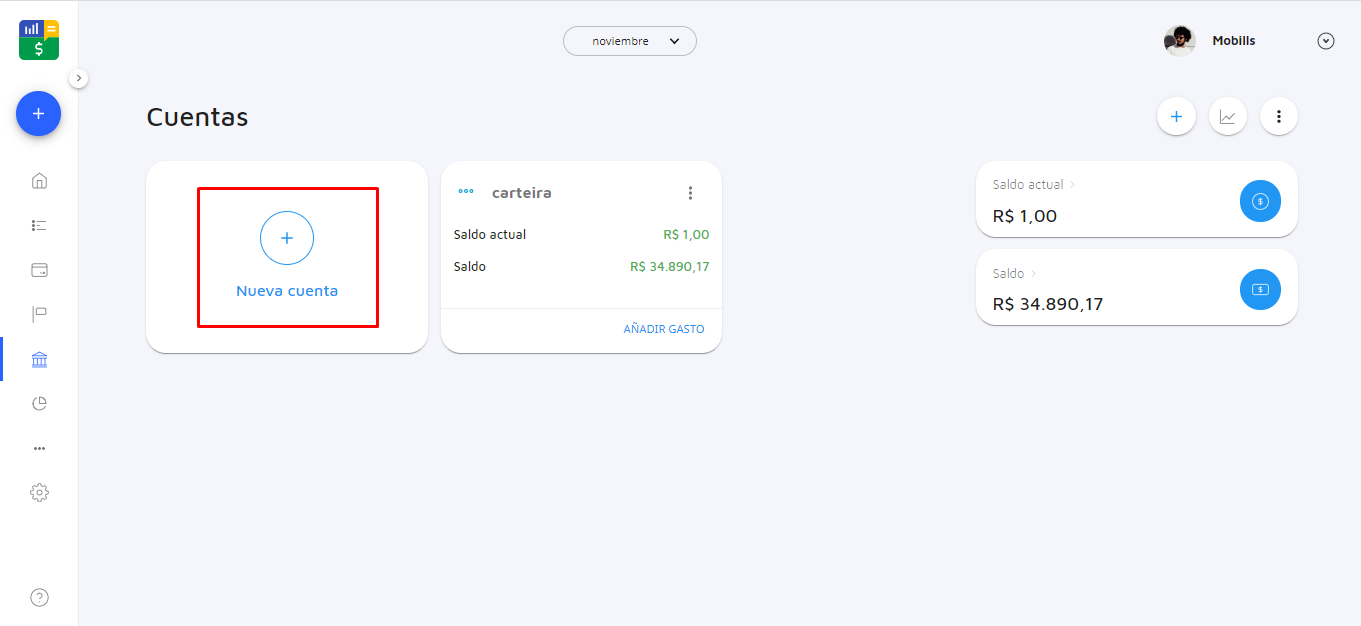1361x626 pixels.
Task: Click the help question mark icon
Action: point(39,598)
